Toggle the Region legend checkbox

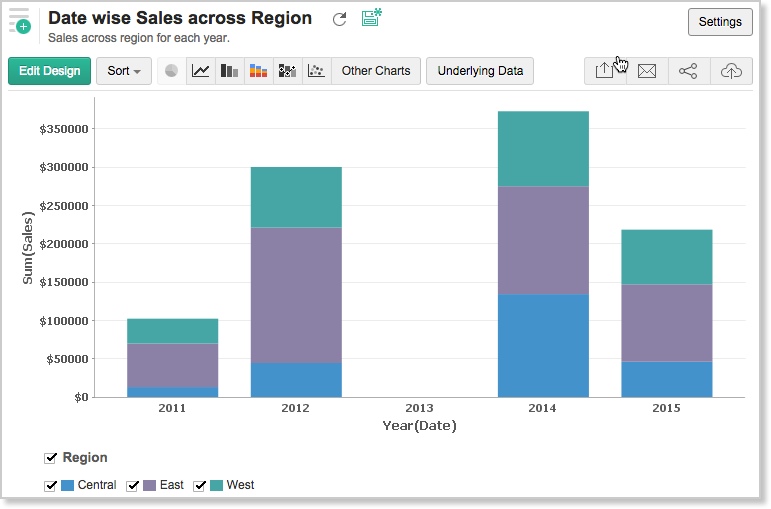(51, 458)
